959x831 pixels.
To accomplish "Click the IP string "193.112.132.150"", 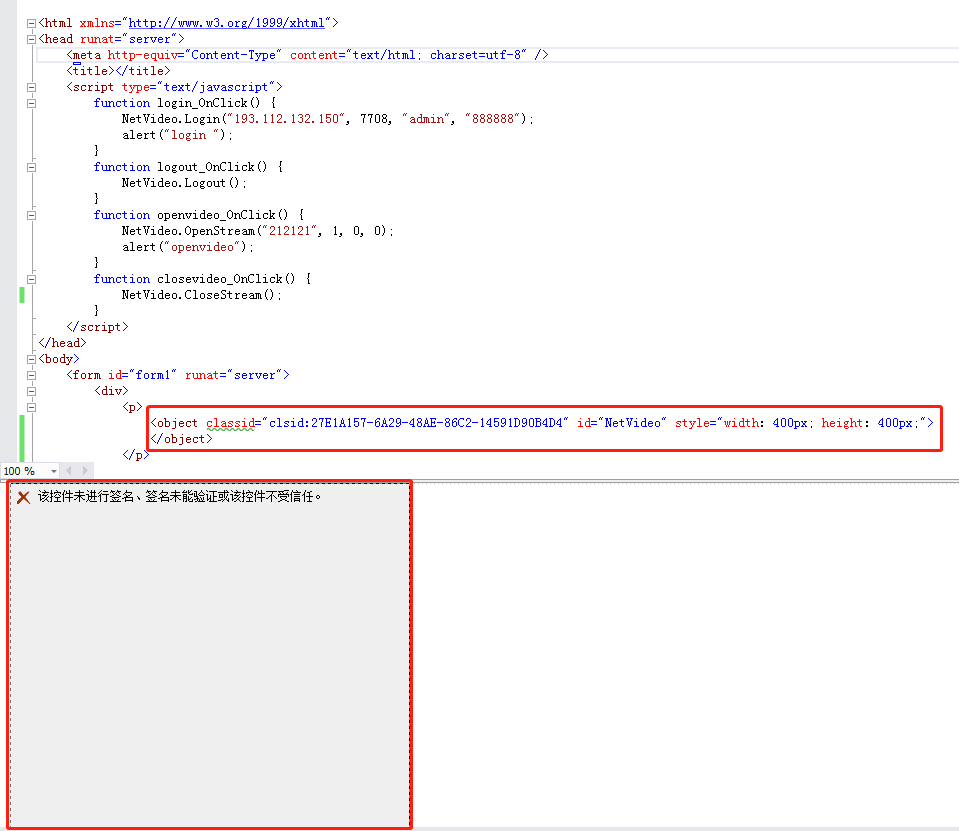I will (x=286, y=119).
